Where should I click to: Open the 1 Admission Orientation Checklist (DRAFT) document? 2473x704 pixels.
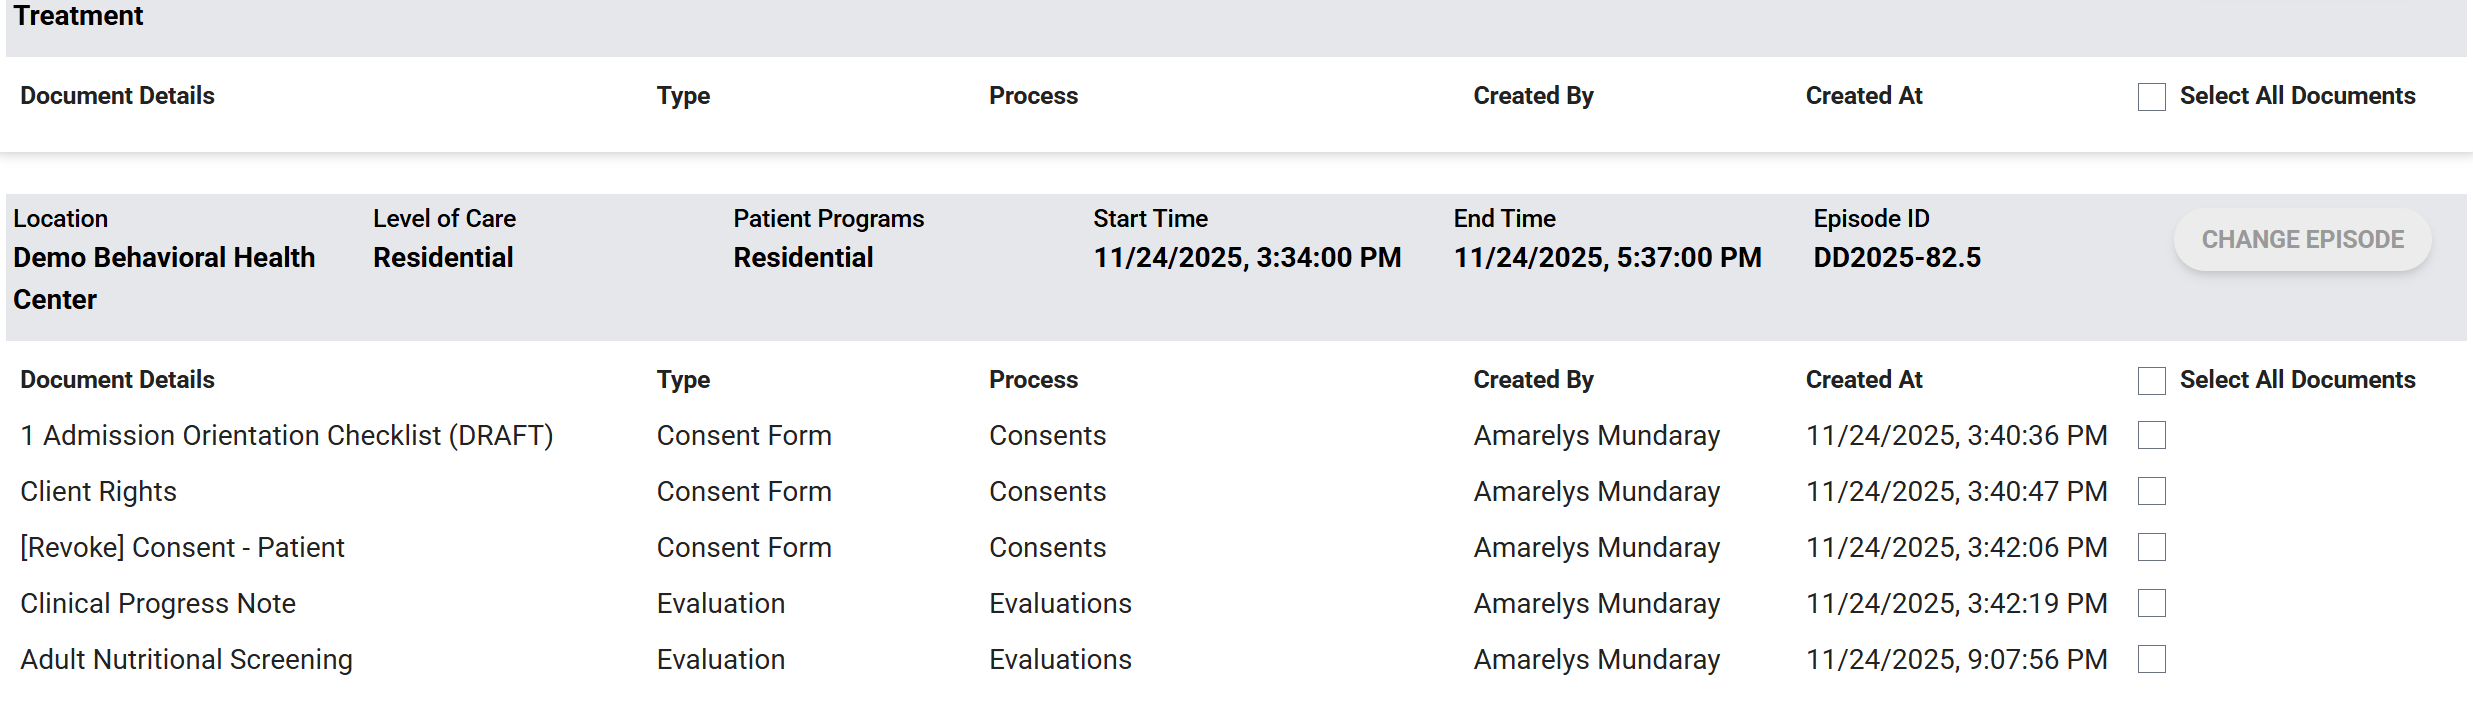click(x=286, y=436)
